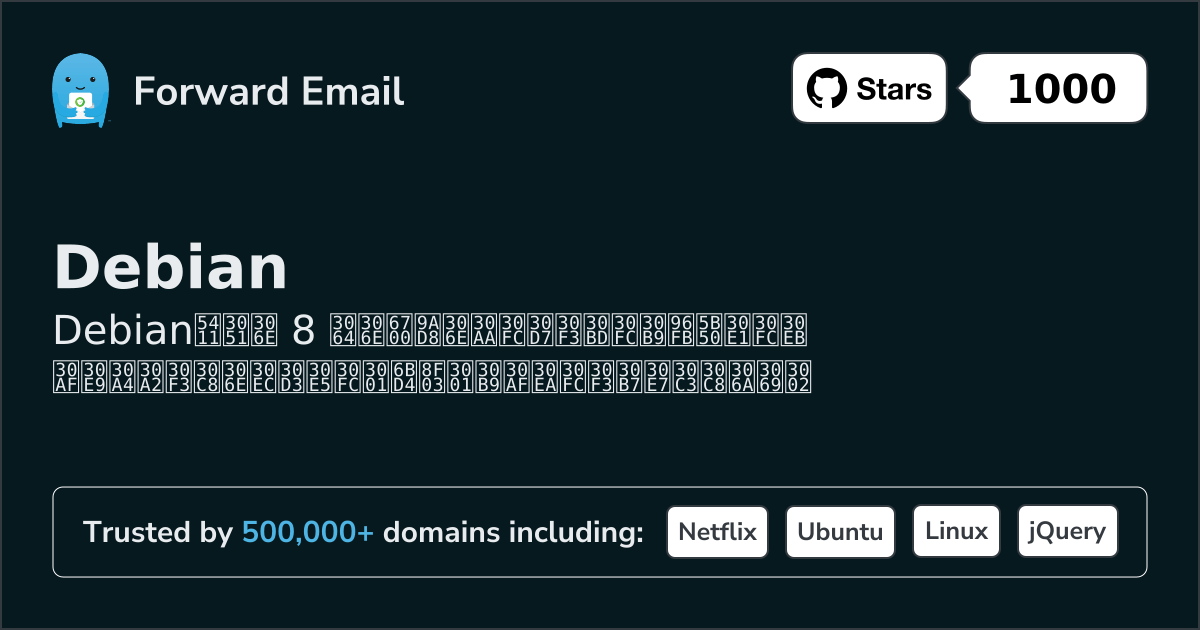Click the 'Trusted by' text in the banner
Viewport: 1200px width, 630px height.
click(158, 532)
